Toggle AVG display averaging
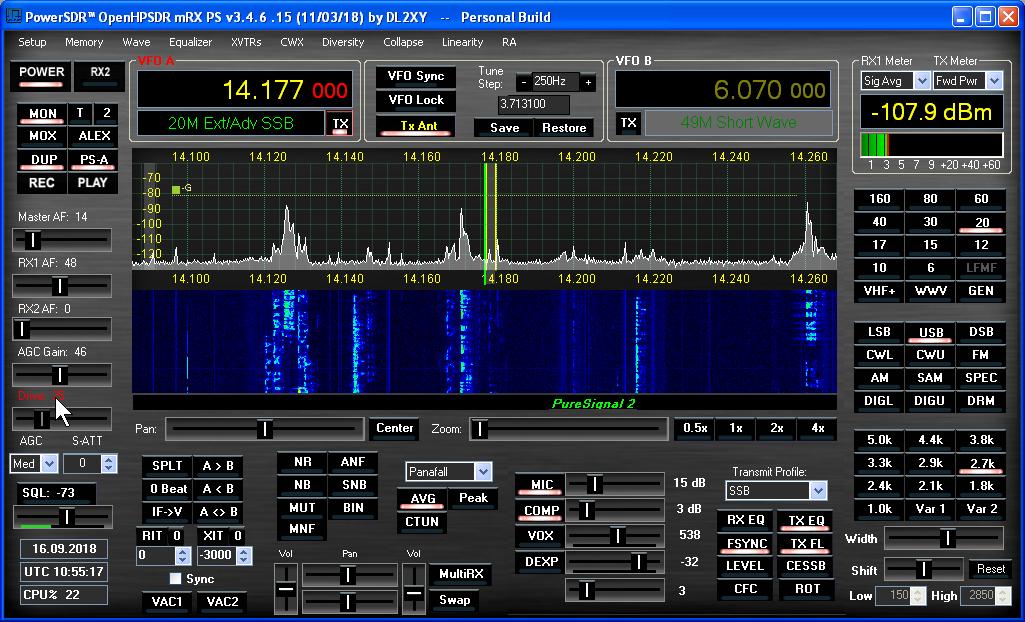 tap(422, 499)
